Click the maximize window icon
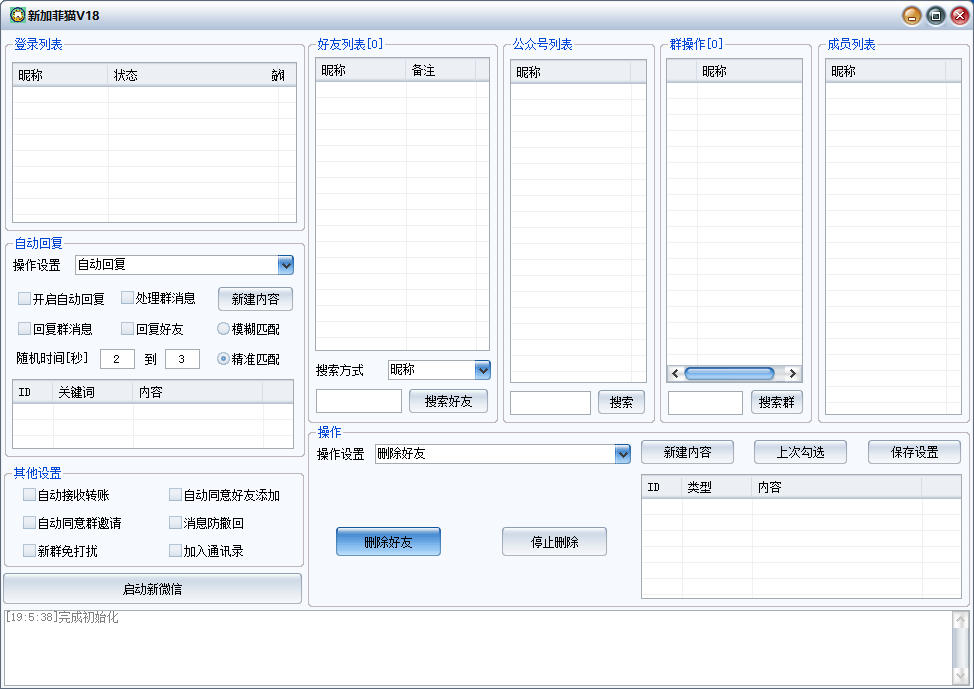 pos(935,15)
